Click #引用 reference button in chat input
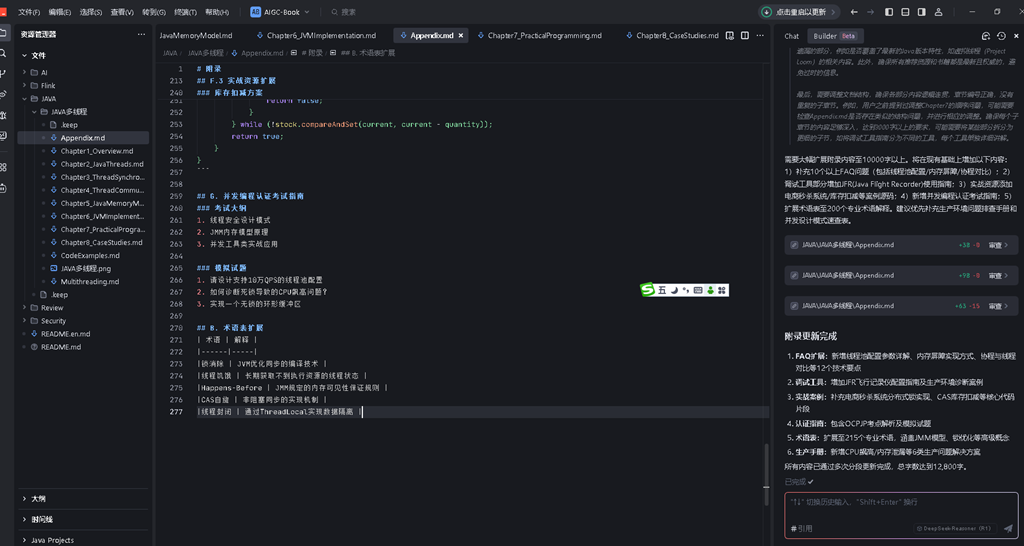 (x=801, y=528)
